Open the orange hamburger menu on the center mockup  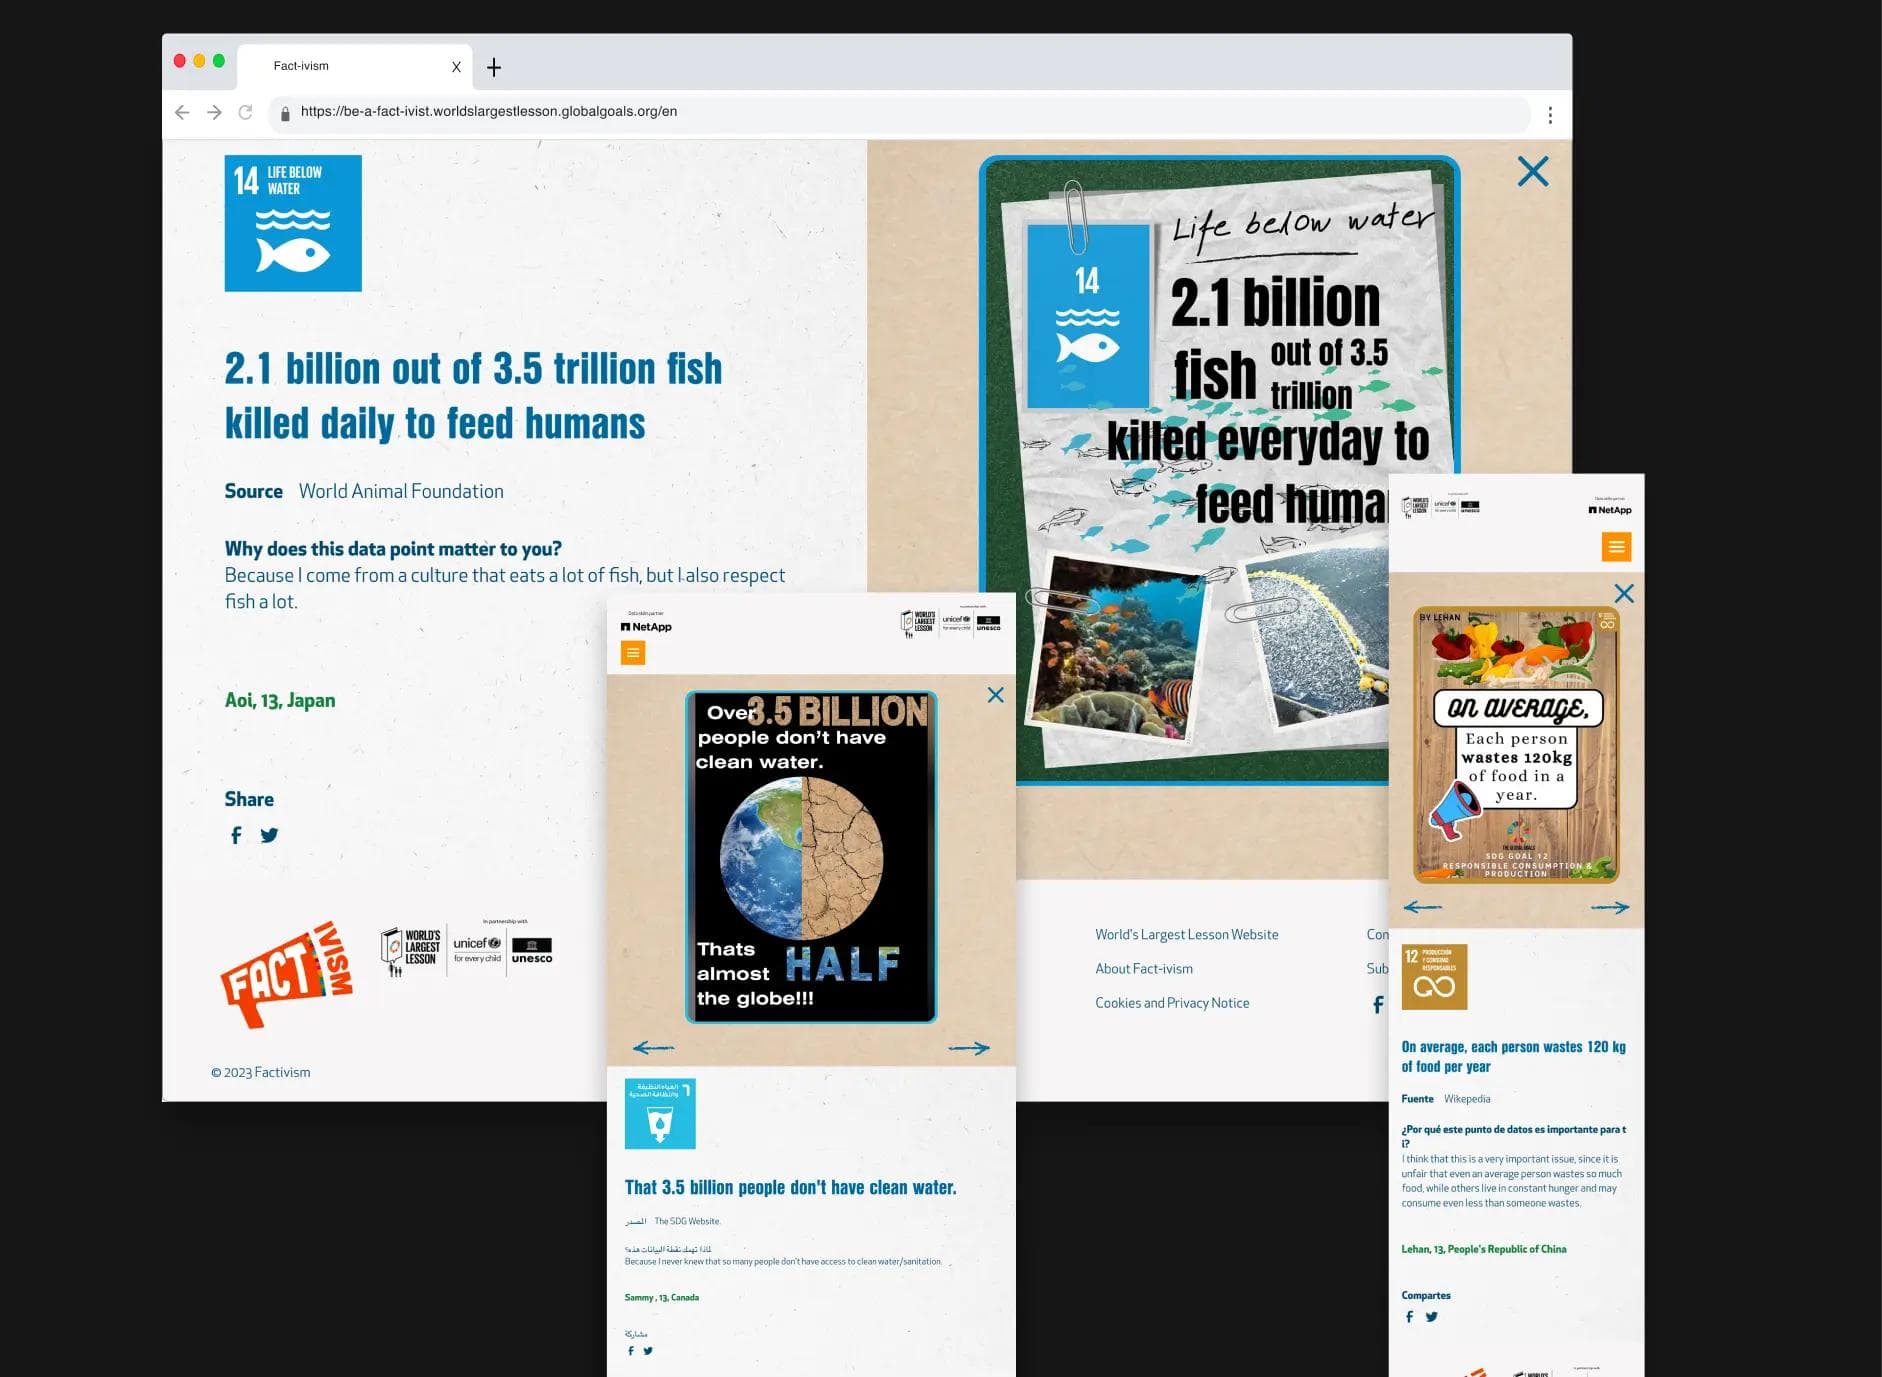pos(633,653)
